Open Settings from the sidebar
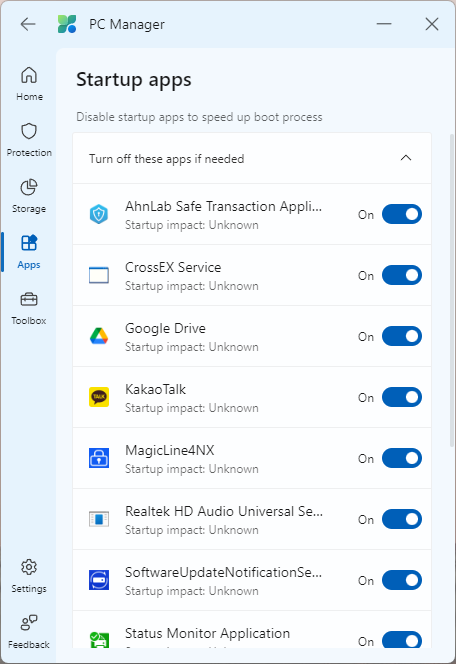This screenshot has height=664, width=456. click(x=29, y=575)
